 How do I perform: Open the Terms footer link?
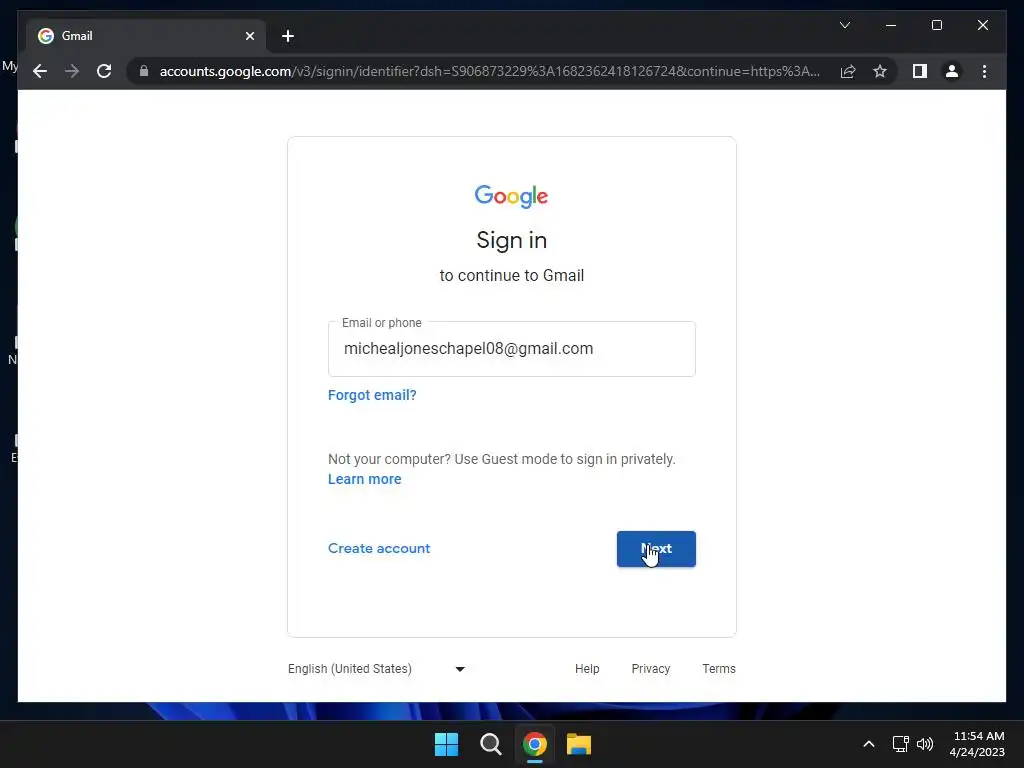point(718,669)
